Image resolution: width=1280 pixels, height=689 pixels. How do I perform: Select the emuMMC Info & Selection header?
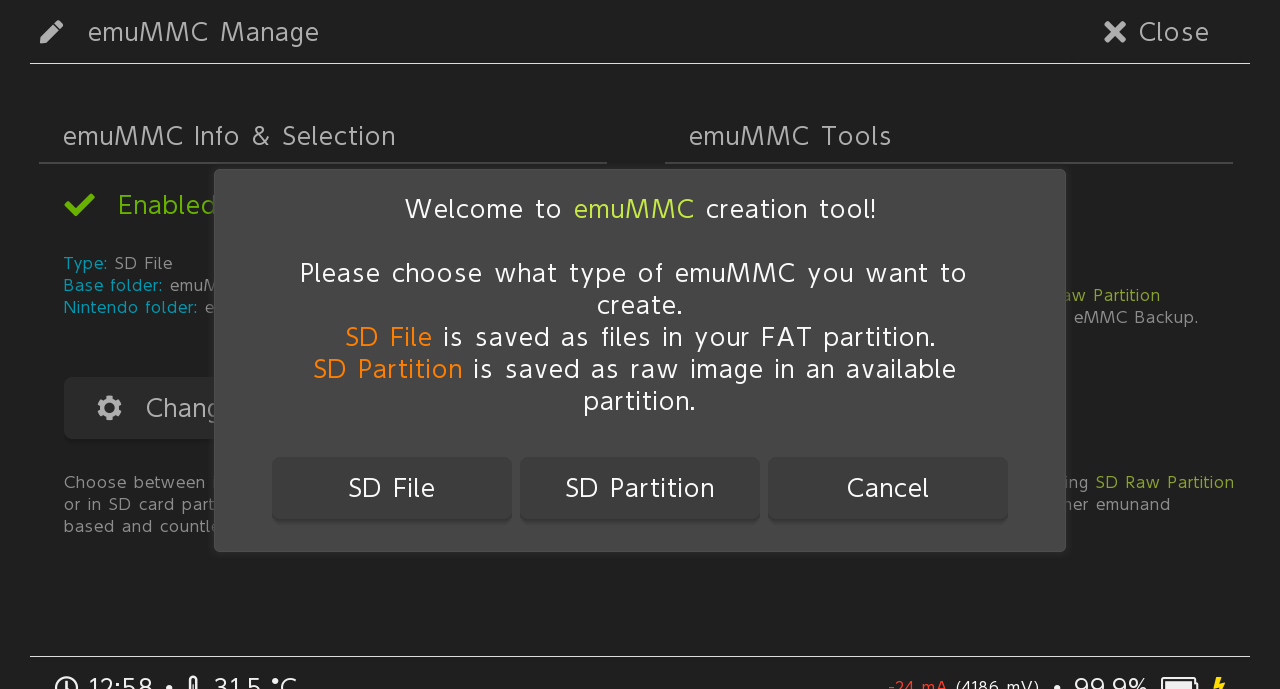tap(229, 136)
